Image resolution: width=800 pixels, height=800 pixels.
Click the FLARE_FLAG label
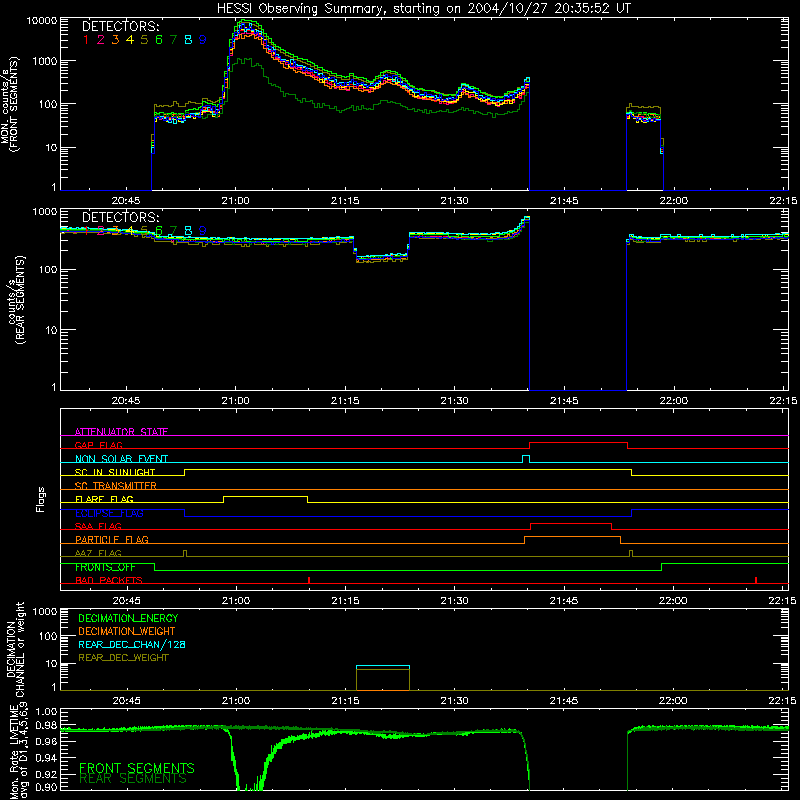tap(104, 499)
